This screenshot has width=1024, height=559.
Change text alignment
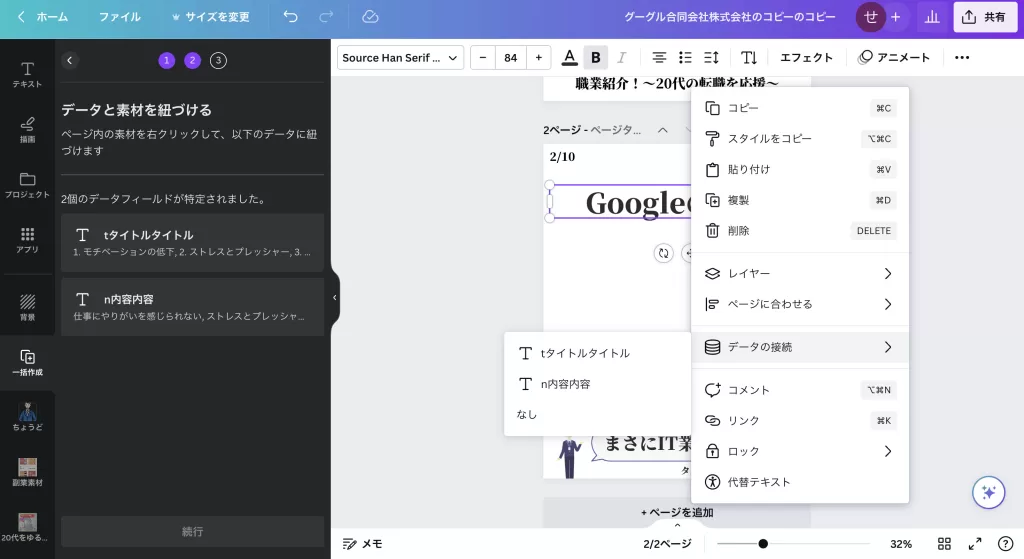pyautogui.click(x=659, y=57)
